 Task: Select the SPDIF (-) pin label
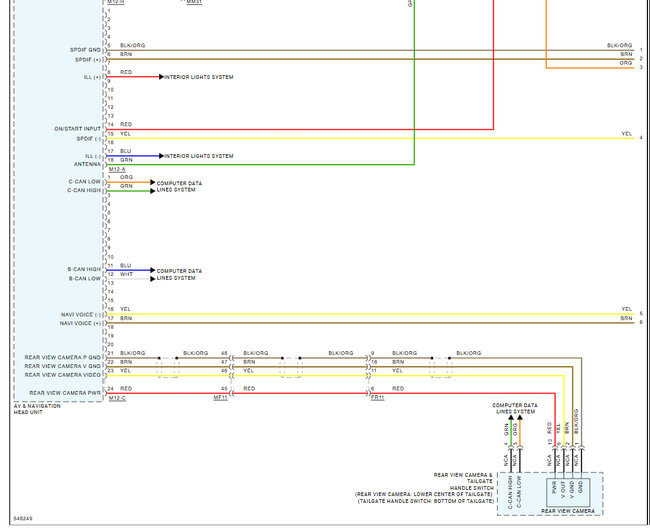click(x=89, y=138)
